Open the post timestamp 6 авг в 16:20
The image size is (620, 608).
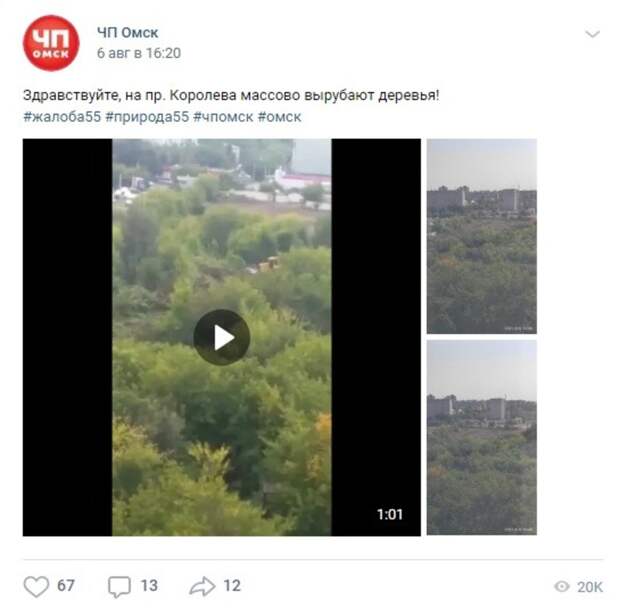click(x=139, y=53)
